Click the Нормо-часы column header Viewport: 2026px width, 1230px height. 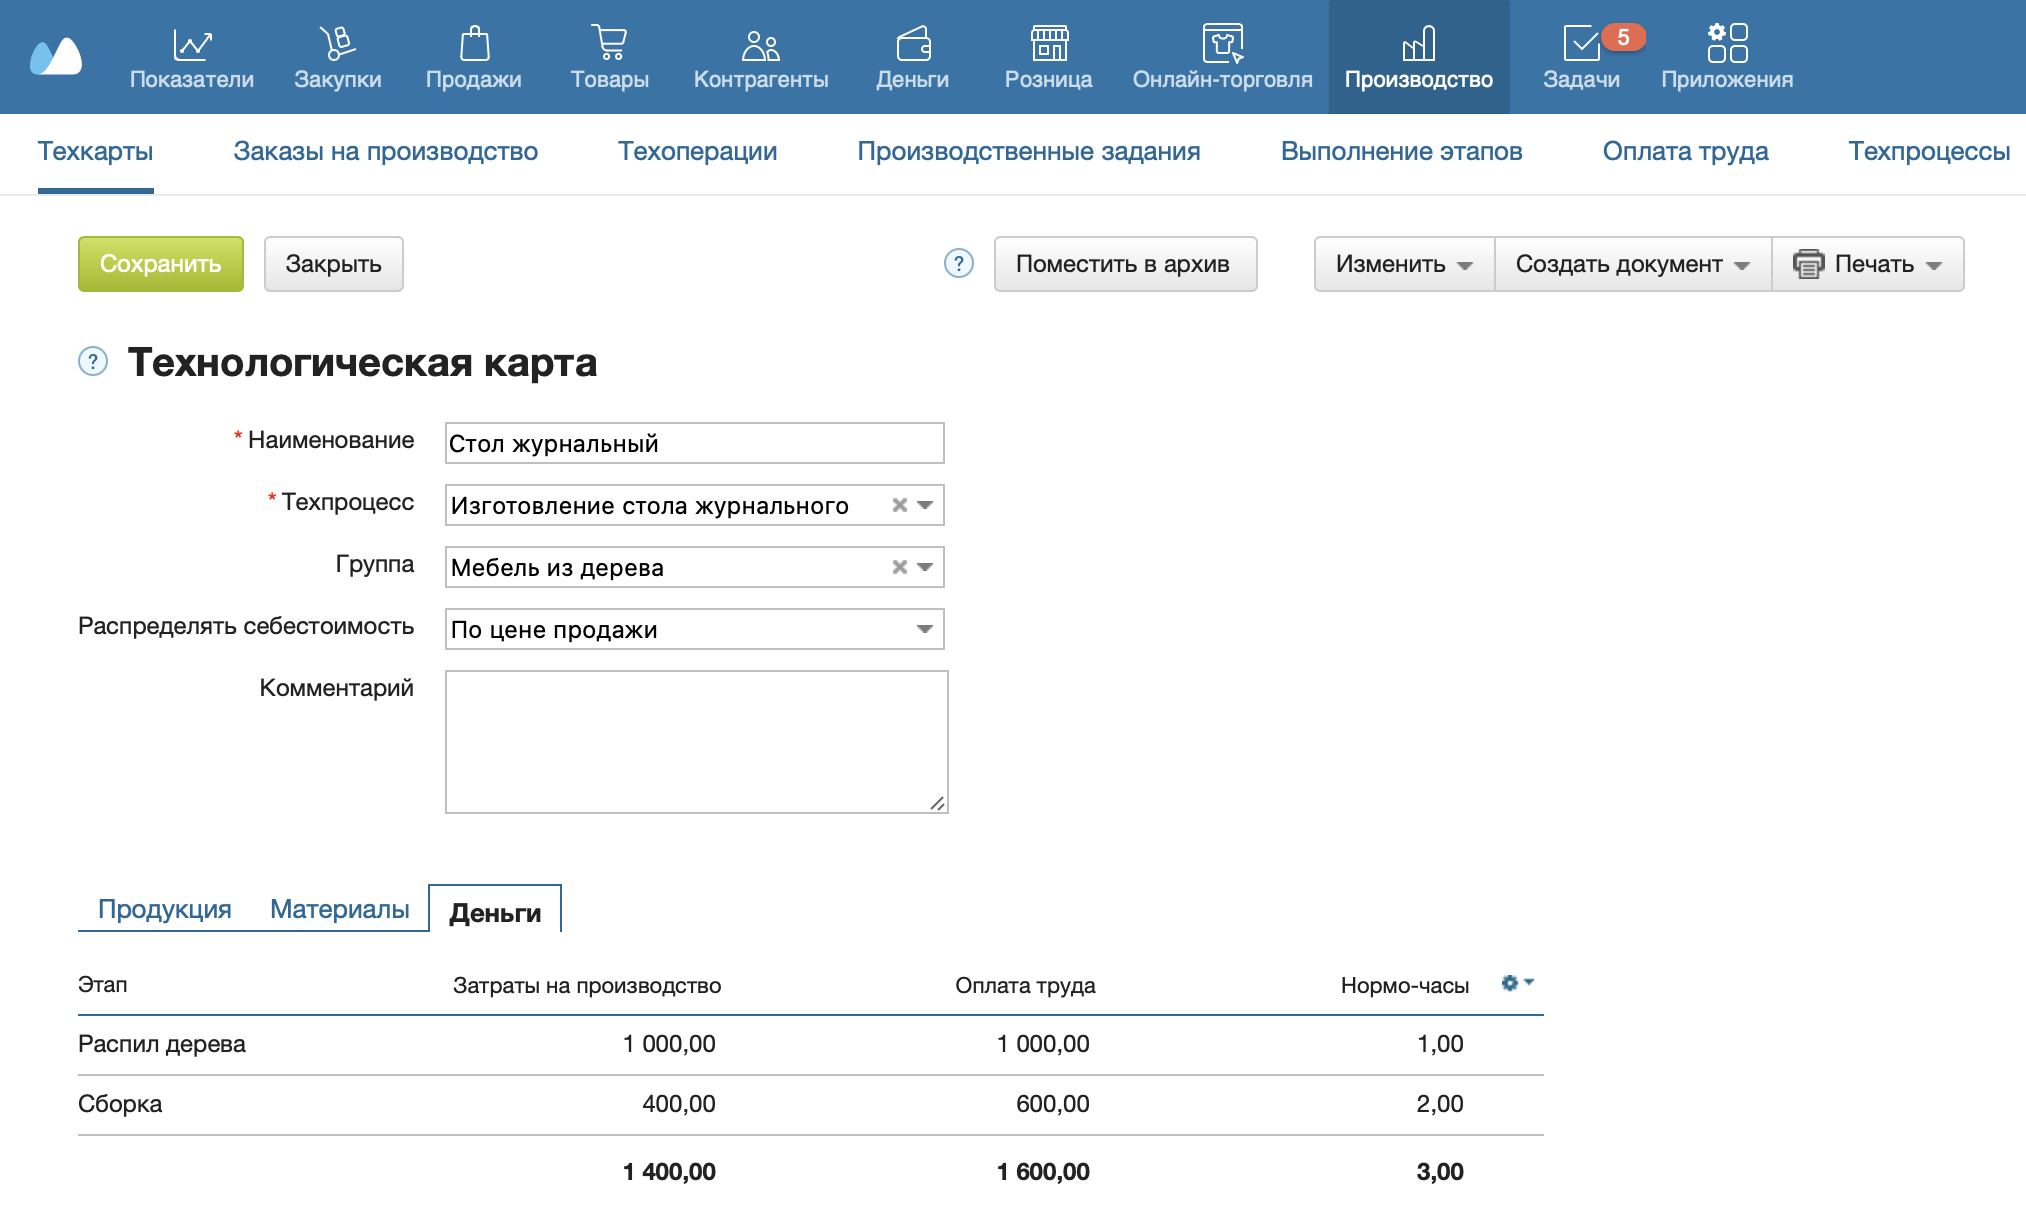[x=1405, y=985]
